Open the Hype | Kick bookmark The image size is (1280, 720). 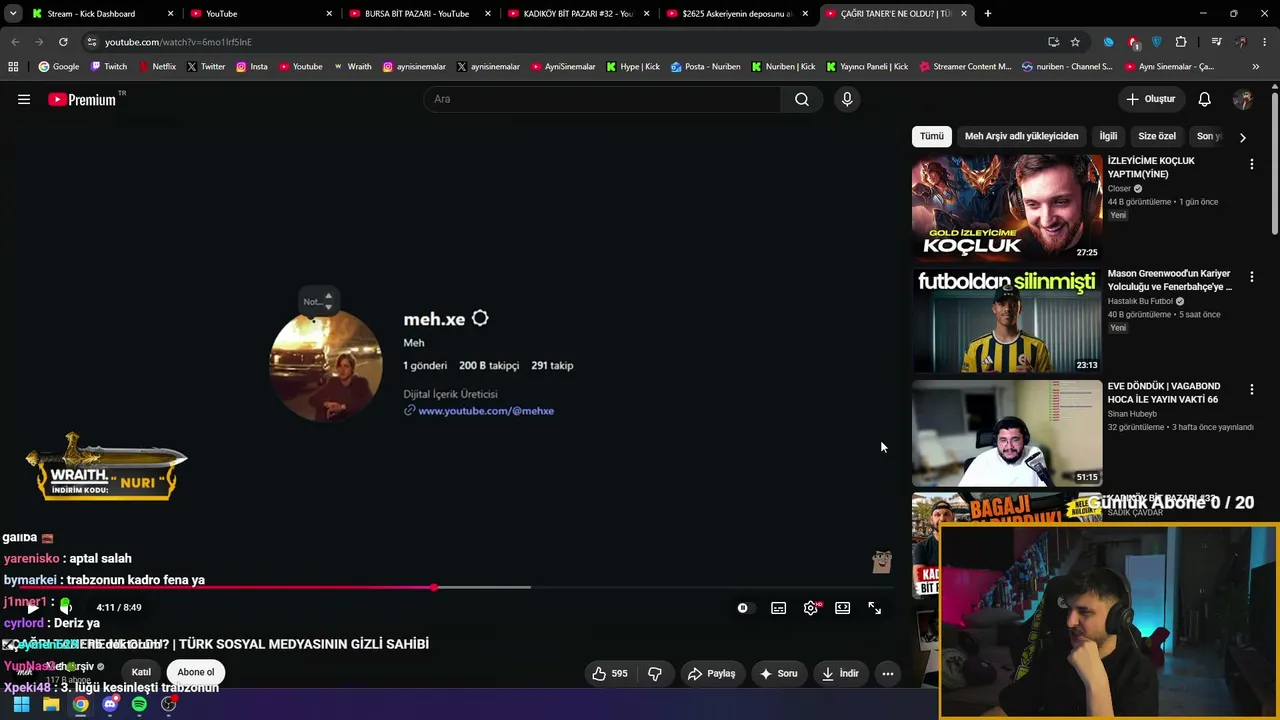[x=633, y=67]
